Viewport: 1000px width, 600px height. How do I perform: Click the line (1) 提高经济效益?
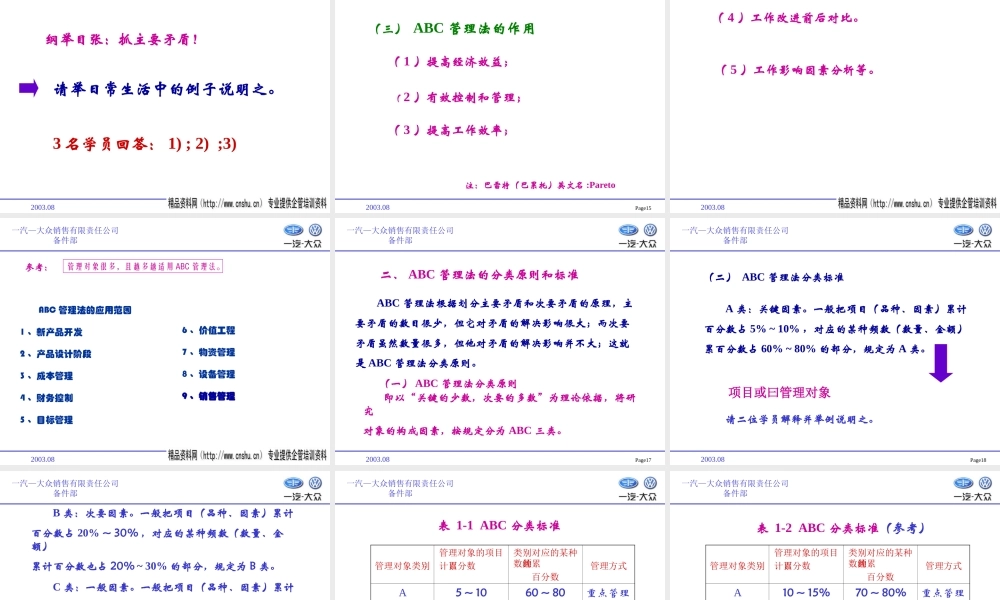click(x=452, y=62)
